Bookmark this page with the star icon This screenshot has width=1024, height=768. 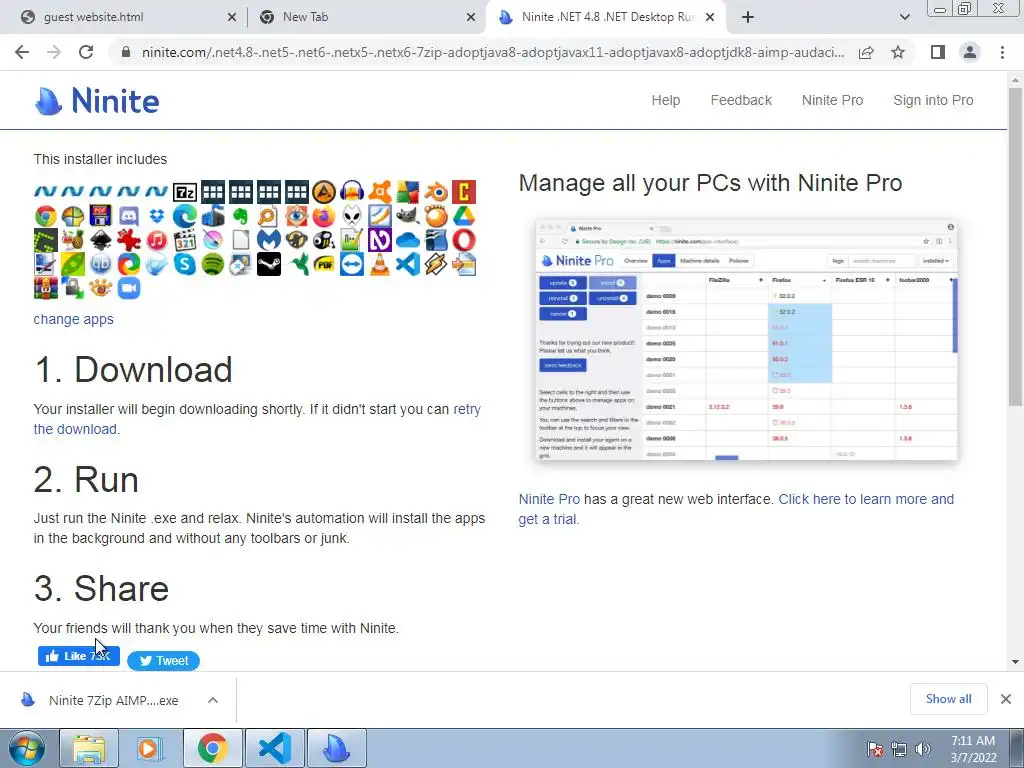tap(898, 52)
